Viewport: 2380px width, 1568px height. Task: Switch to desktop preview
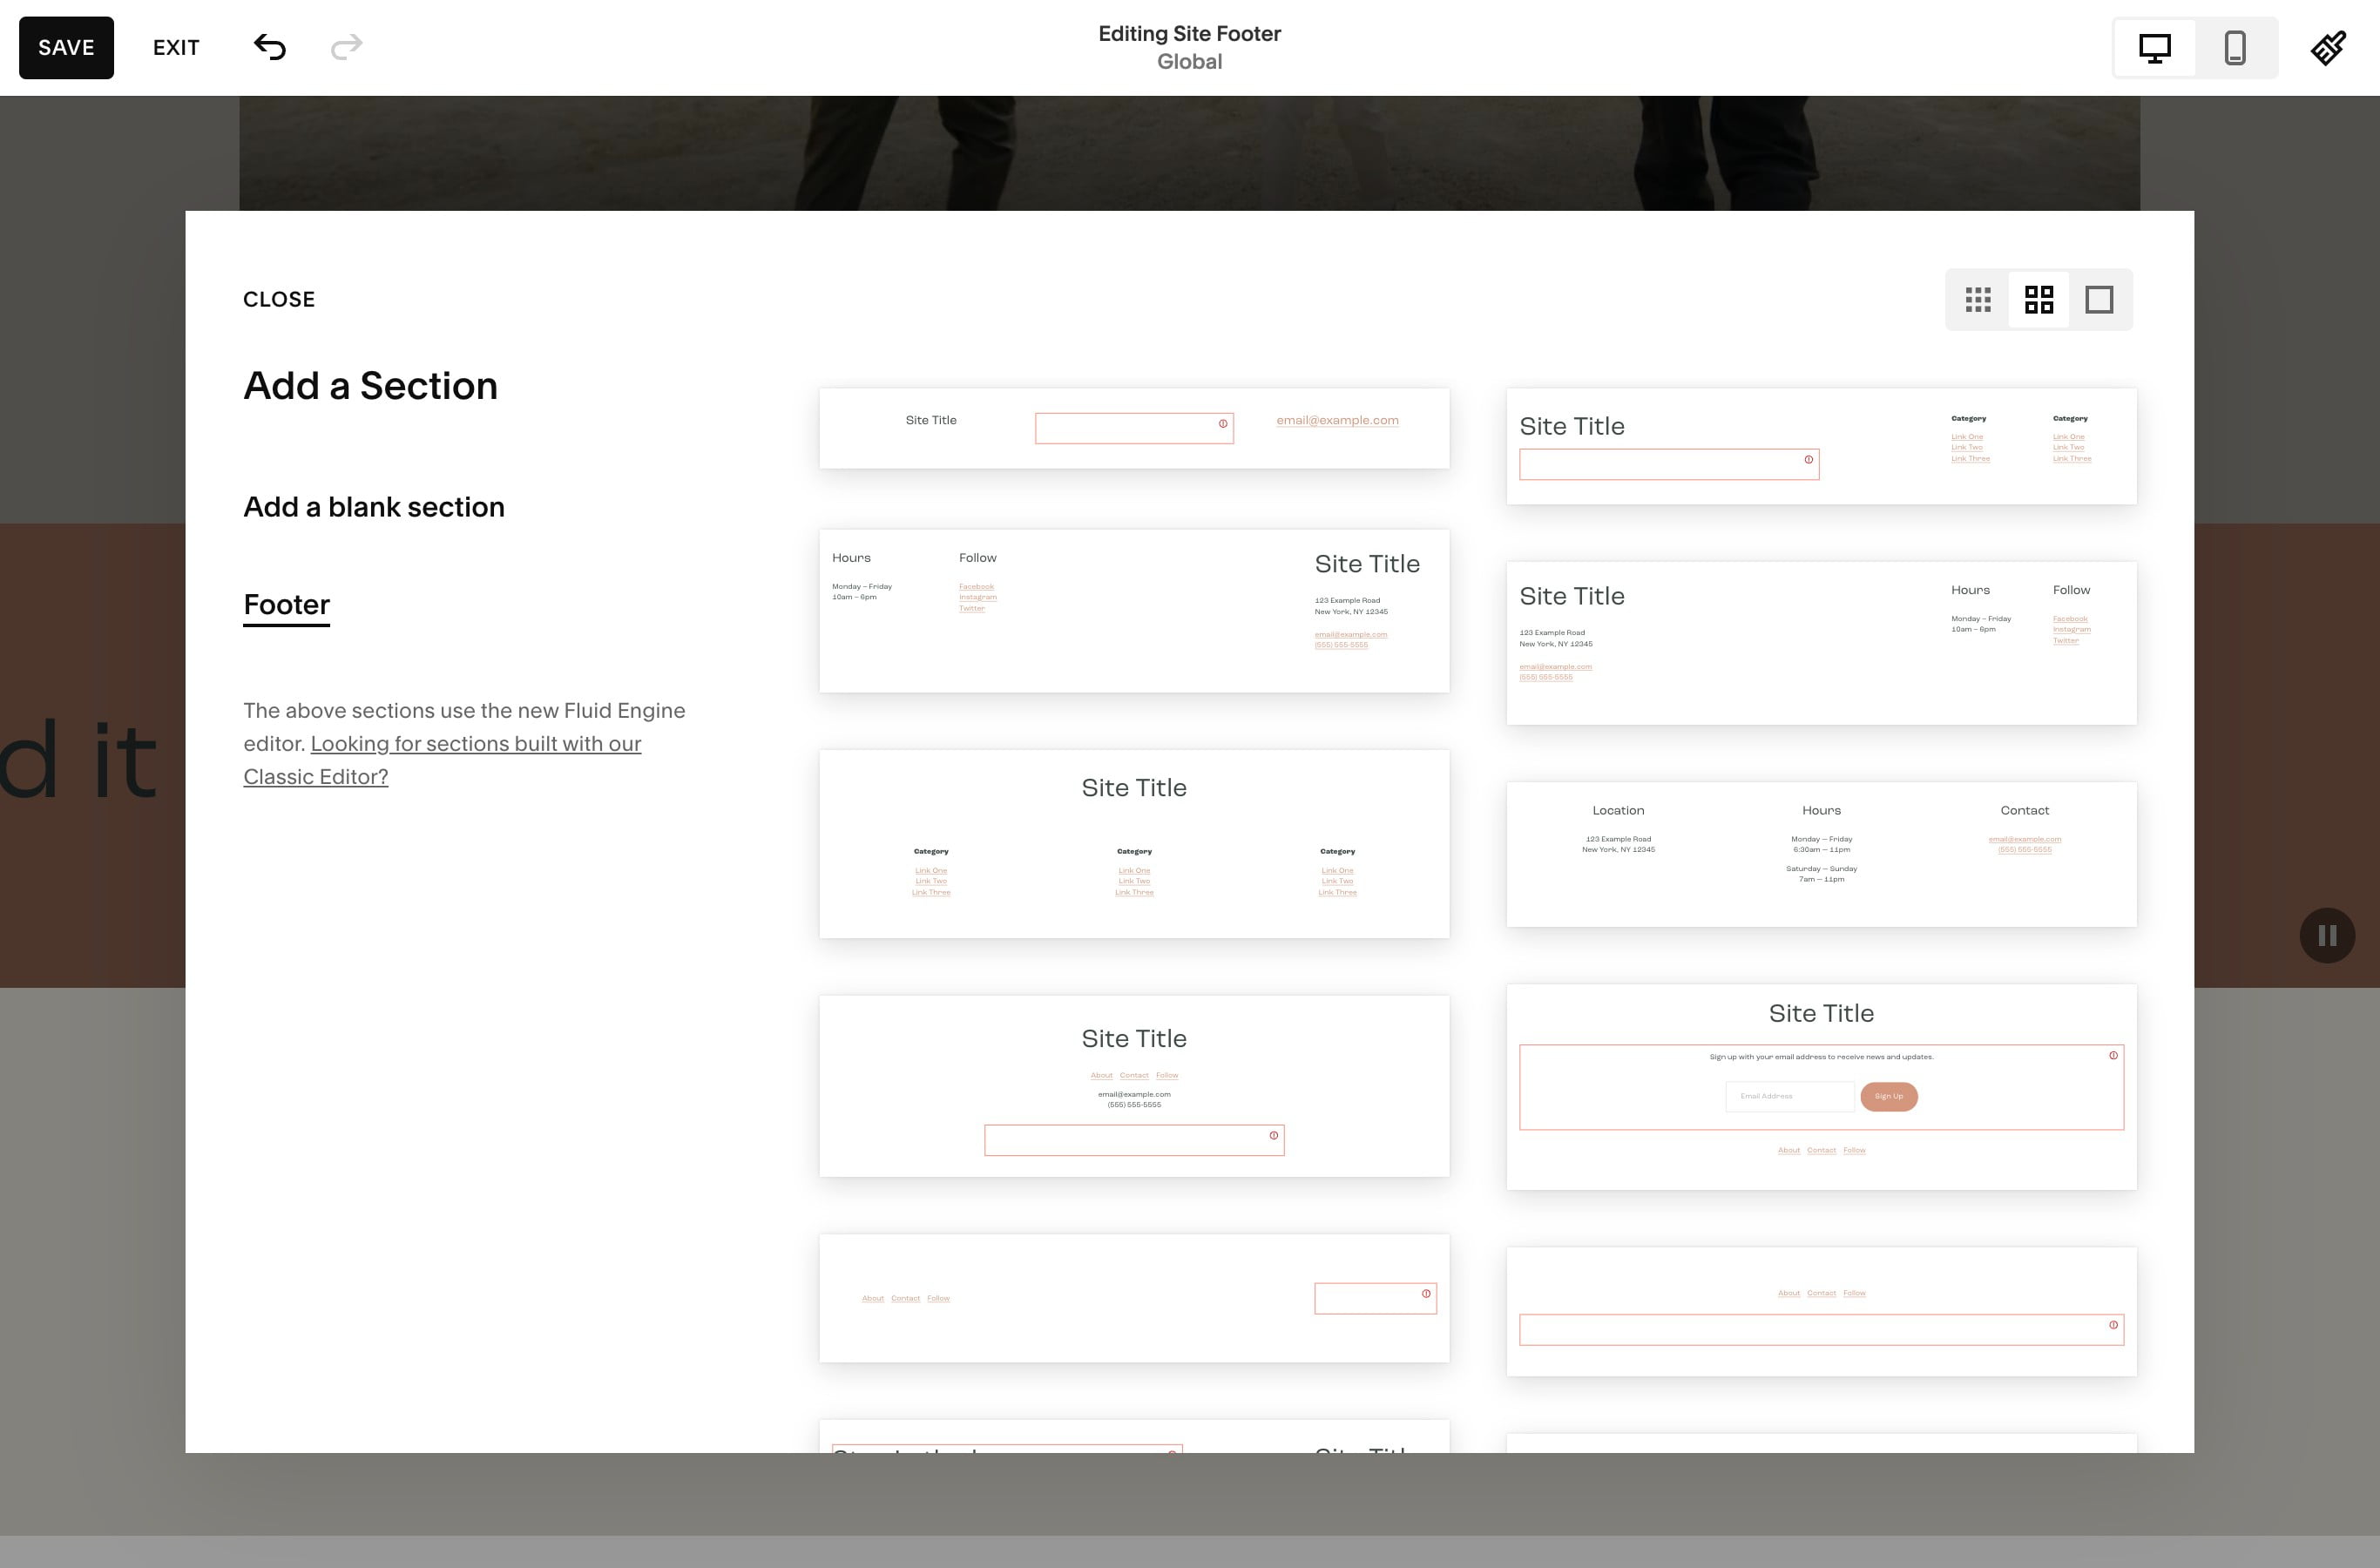pos(2154,47)
